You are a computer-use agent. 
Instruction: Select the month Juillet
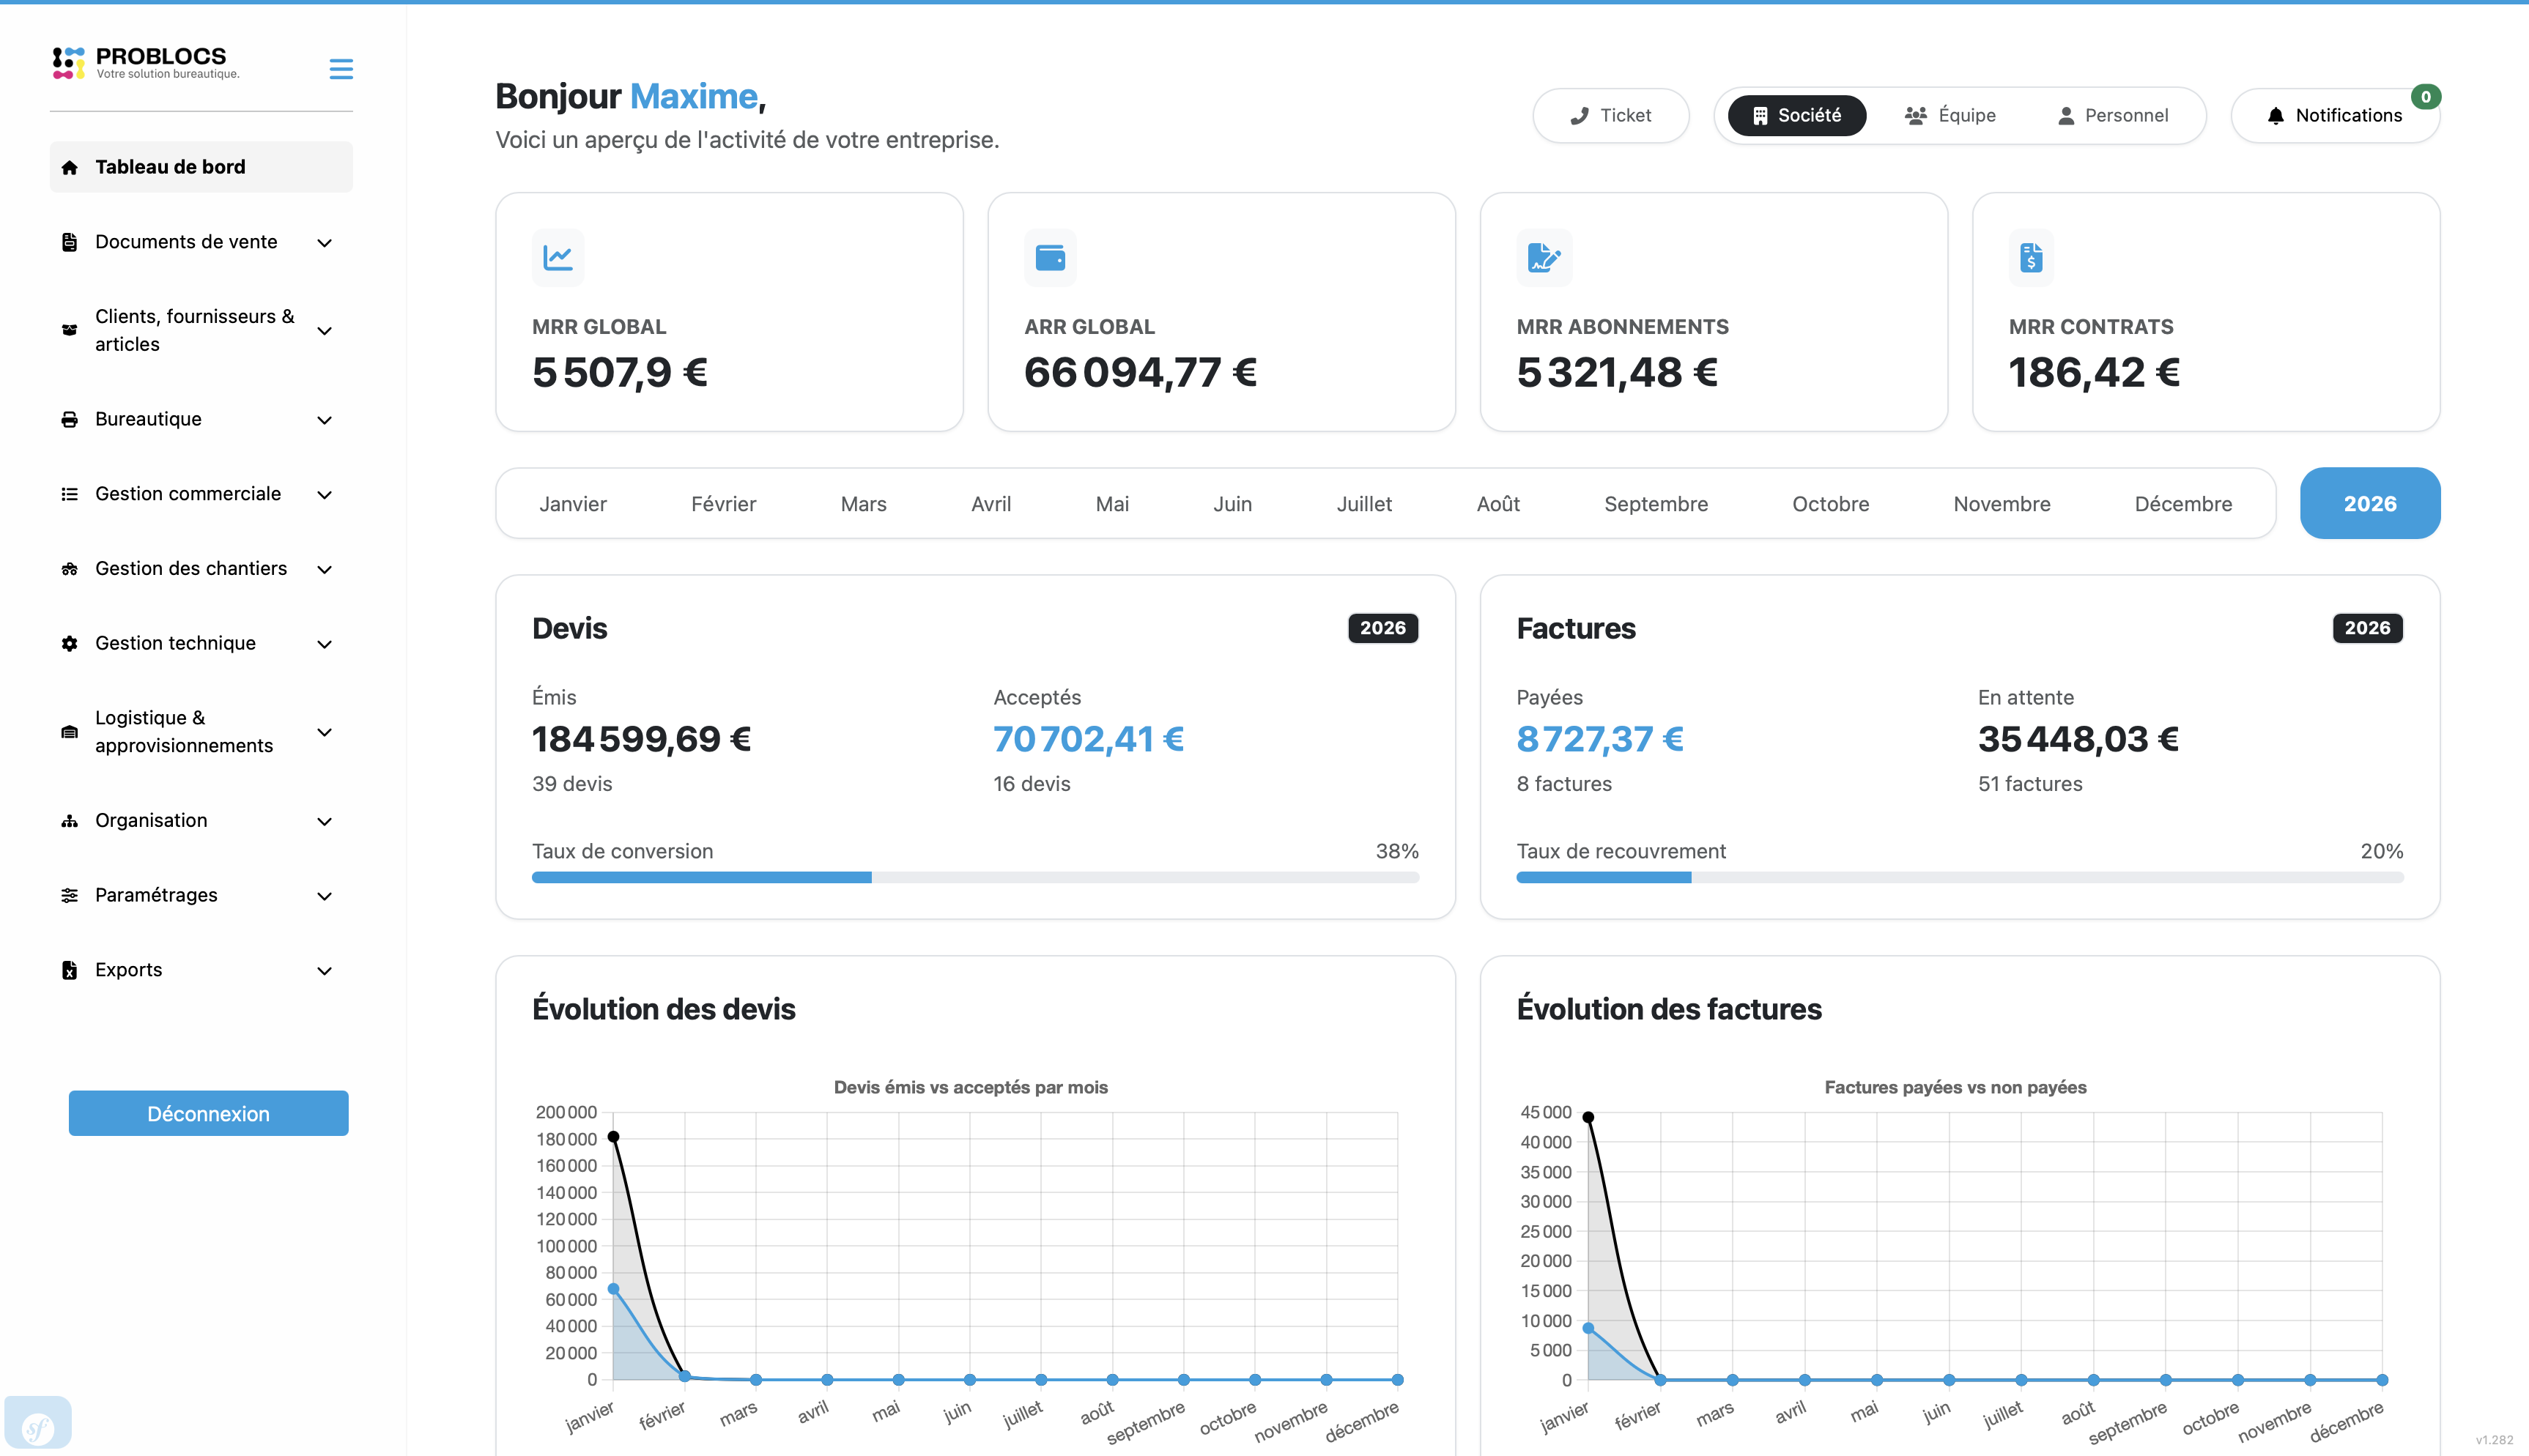point(1364,503)
